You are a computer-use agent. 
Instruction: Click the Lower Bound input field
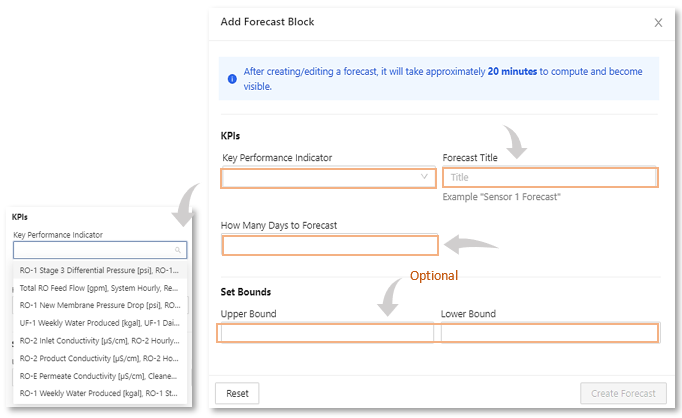coord(549,333)
